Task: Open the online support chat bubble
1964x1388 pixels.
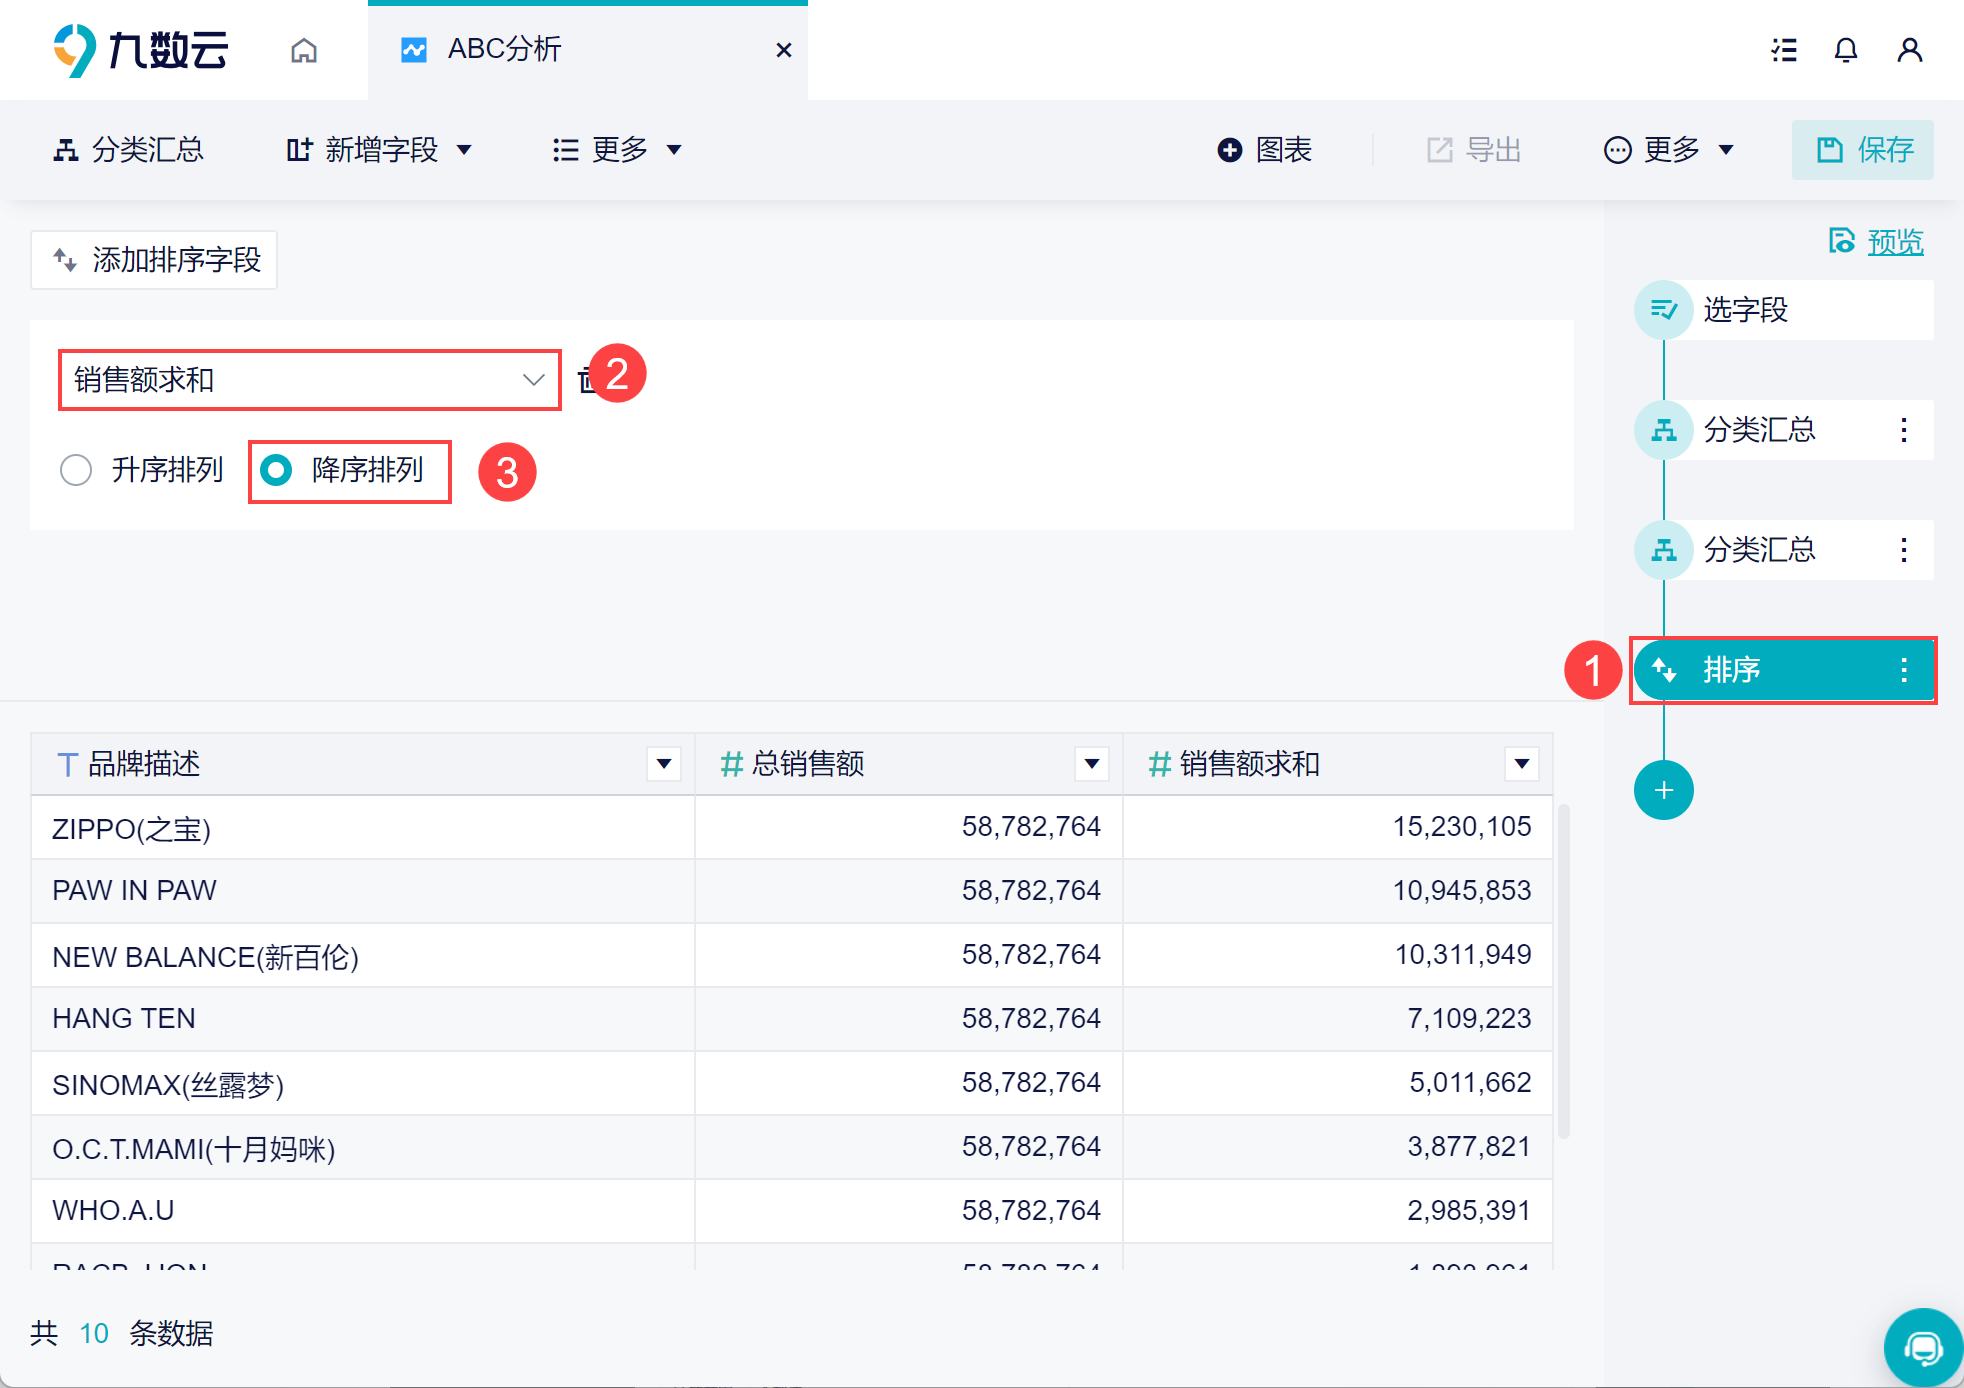Action: click(1922, 1348)
